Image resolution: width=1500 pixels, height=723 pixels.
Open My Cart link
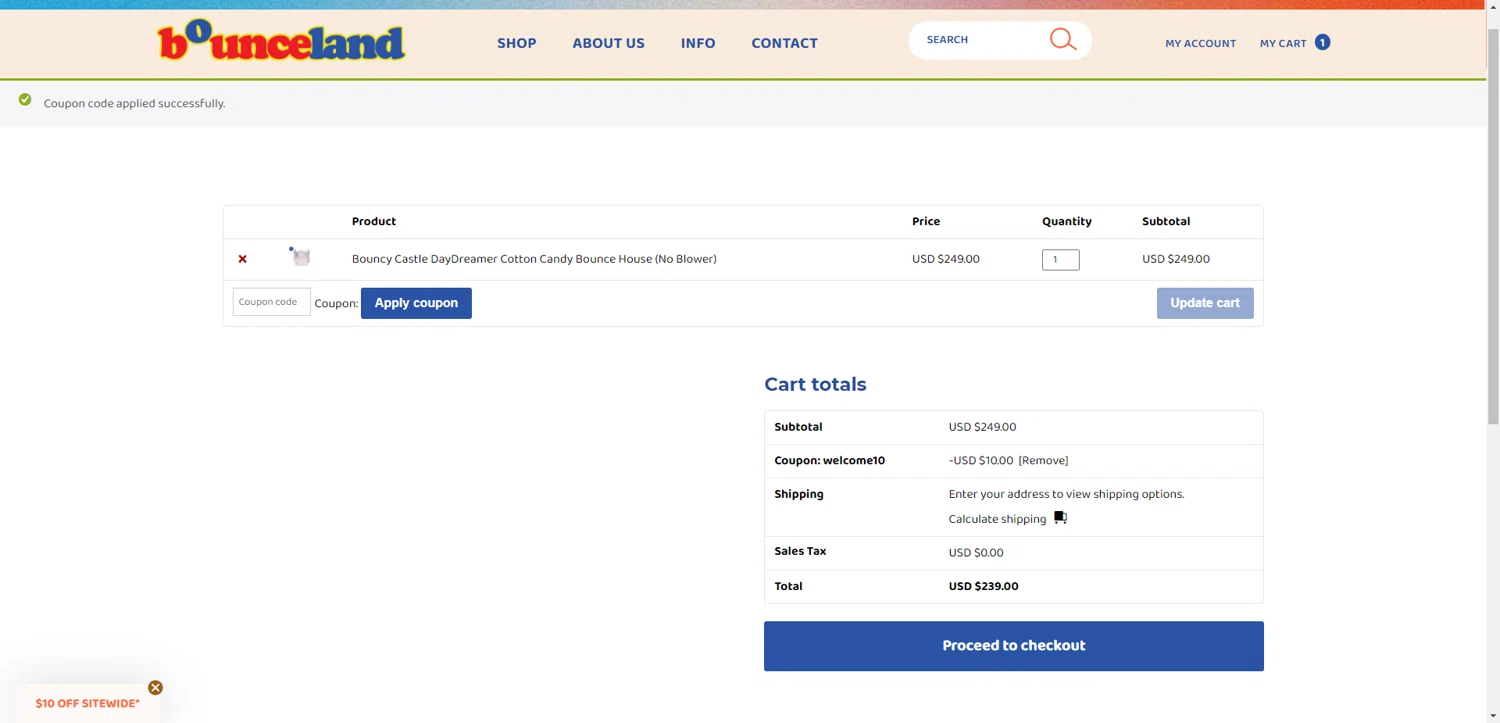1283,43
